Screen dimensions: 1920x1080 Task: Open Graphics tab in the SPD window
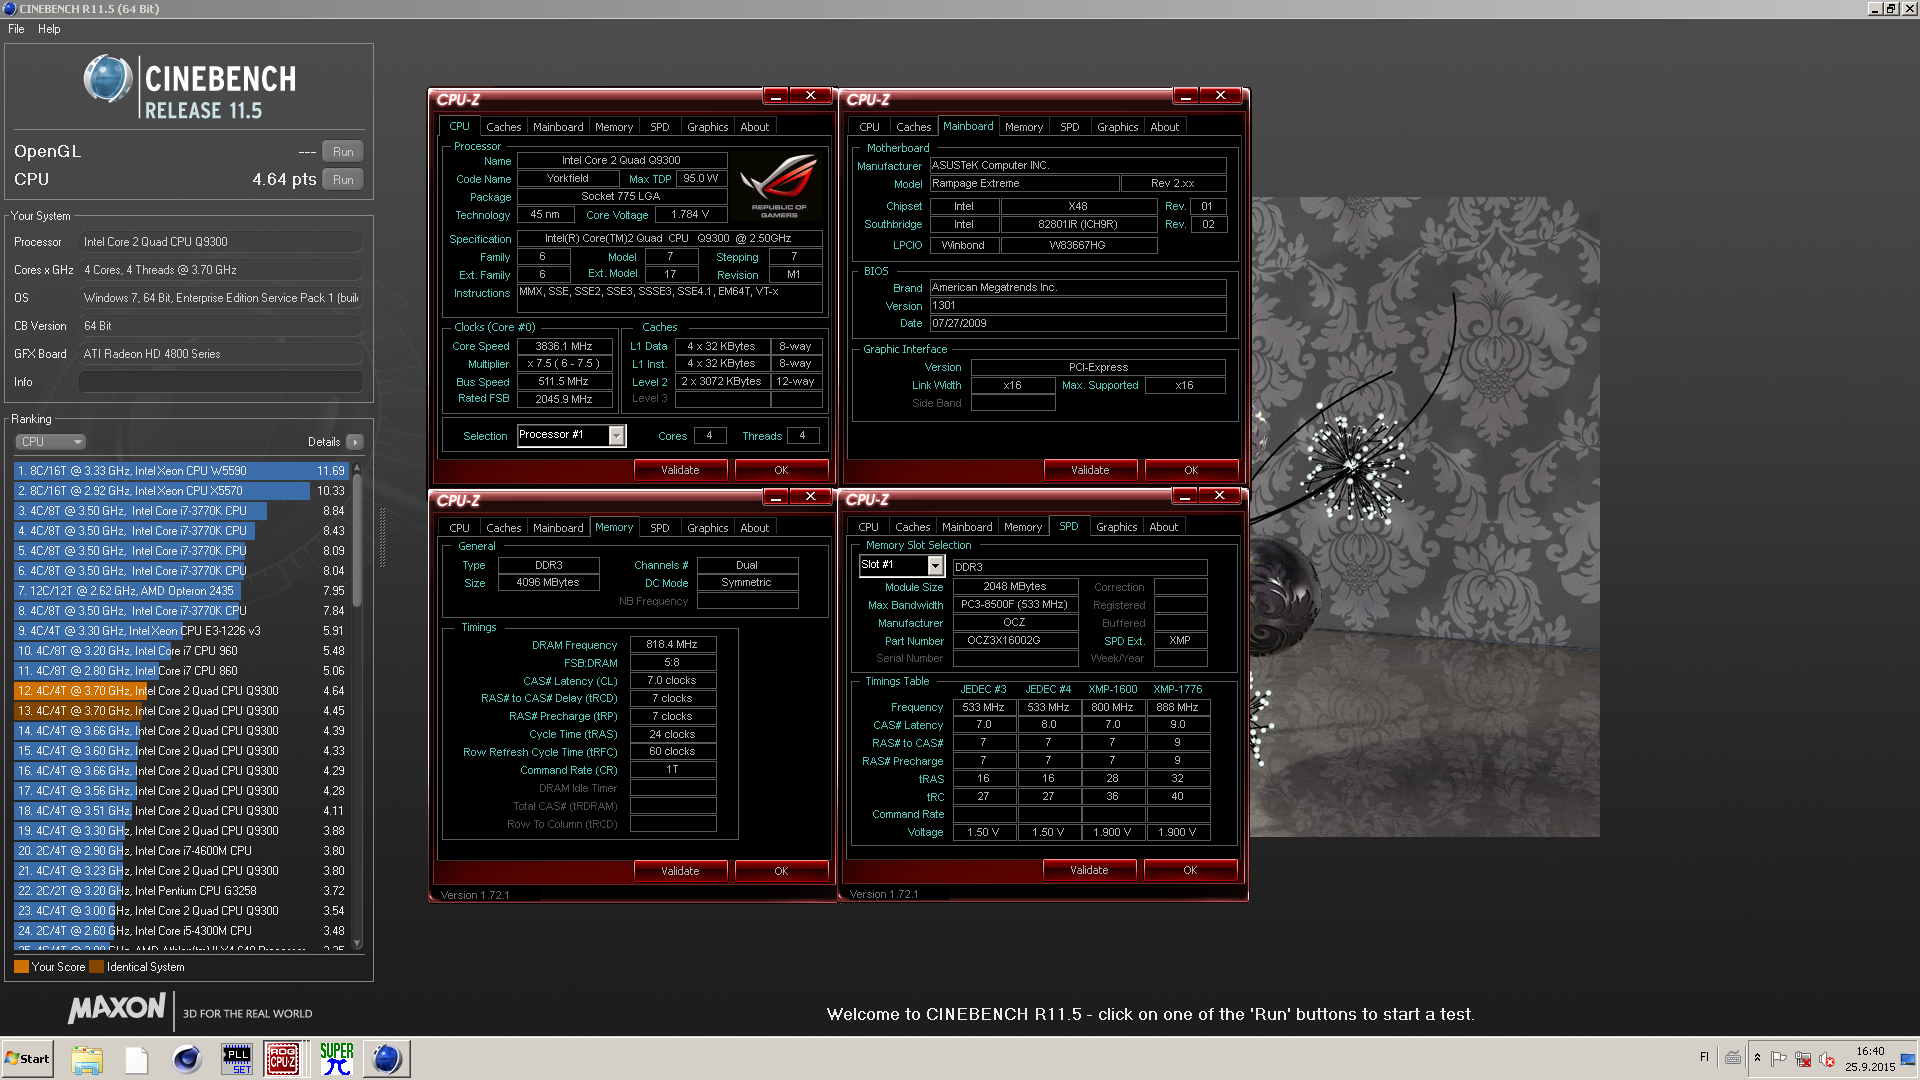[1116, 527]
